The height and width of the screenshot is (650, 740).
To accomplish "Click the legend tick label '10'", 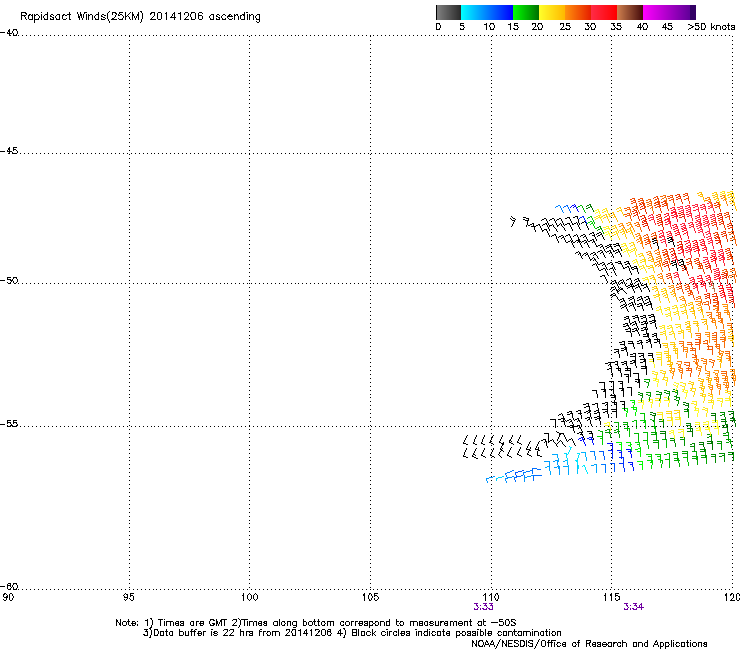I will pyautogui.click(x=489, y=27).
